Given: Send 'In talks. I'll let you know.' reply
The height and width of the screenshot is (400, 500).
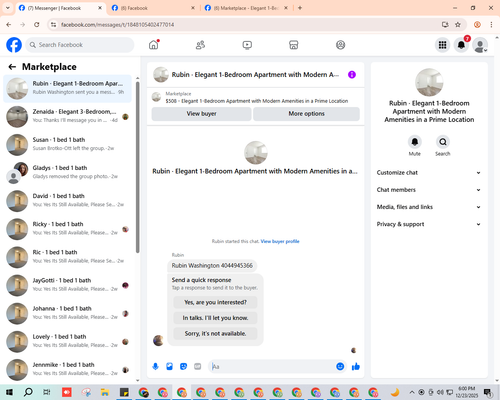Looking at the screenshot, I should 215,318.
